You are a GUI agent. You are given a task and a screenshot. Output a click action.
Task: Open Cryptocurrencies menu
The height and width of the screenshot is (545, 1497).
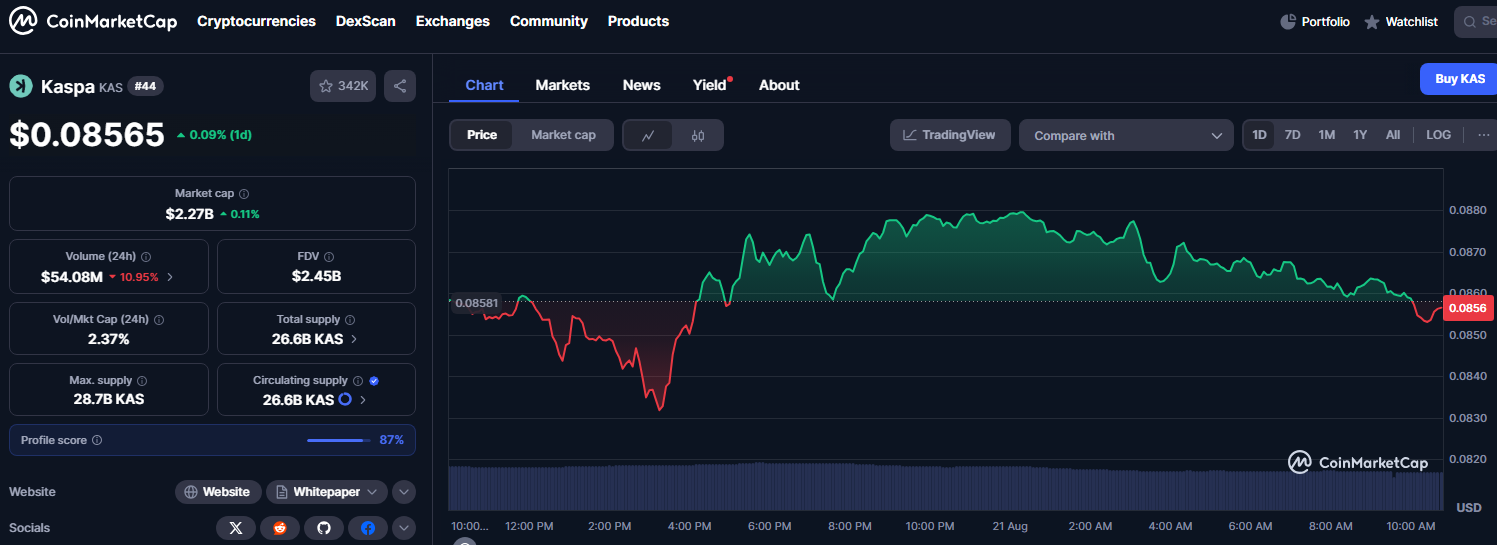(x=256, y=21)
